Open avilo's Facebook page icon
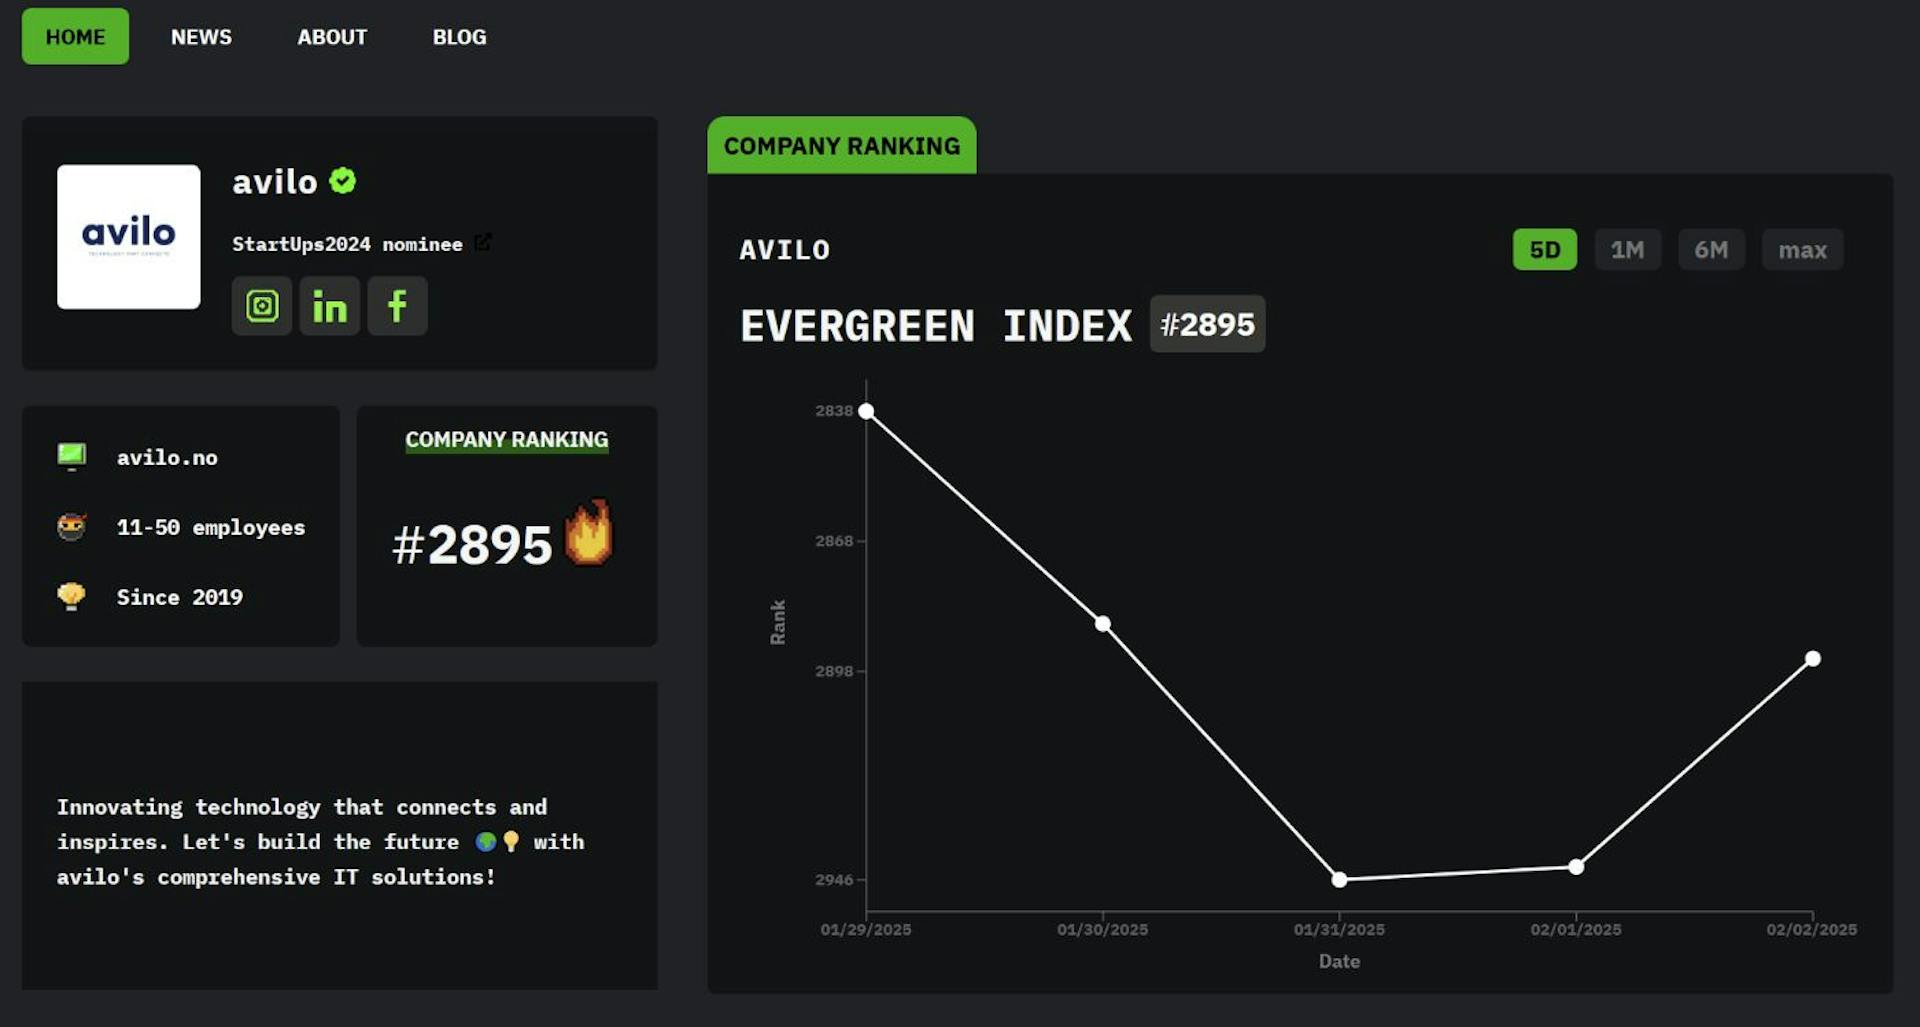 pyautogui.click(x=397, y=306)
